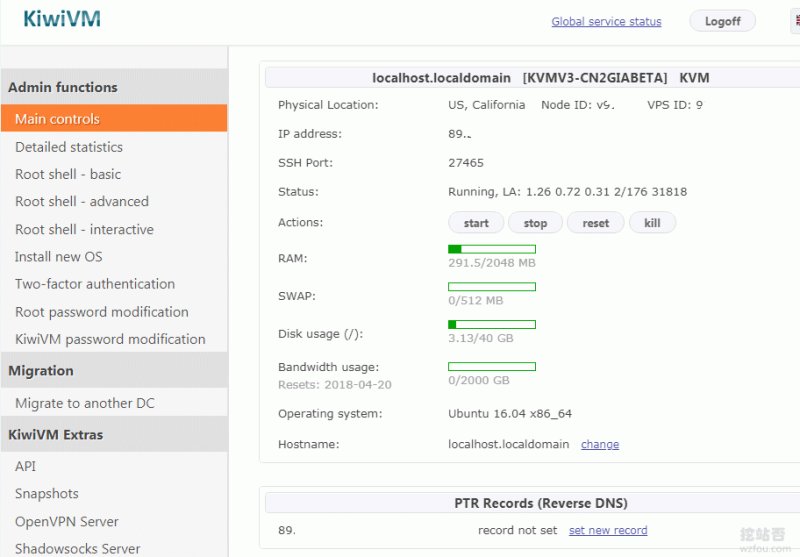Screen dimensions: 800x557
Task: Open Root shell - advanced
Action: point(82,201)
